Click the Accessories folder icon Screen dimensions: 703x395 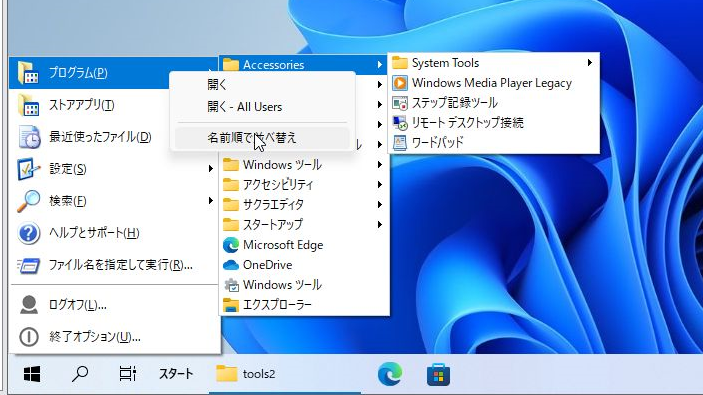pos(231,65)
